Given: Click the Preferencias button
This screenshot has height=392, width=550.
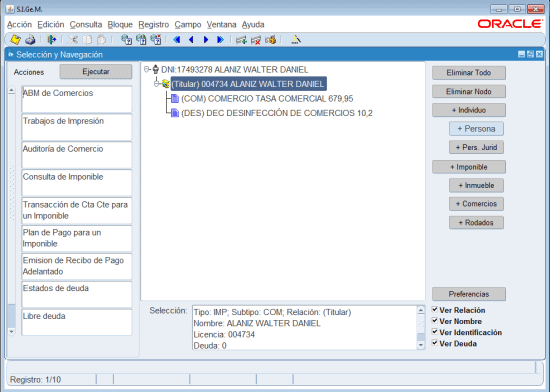Looking at the screenshot, I should (x=469, y=294).
